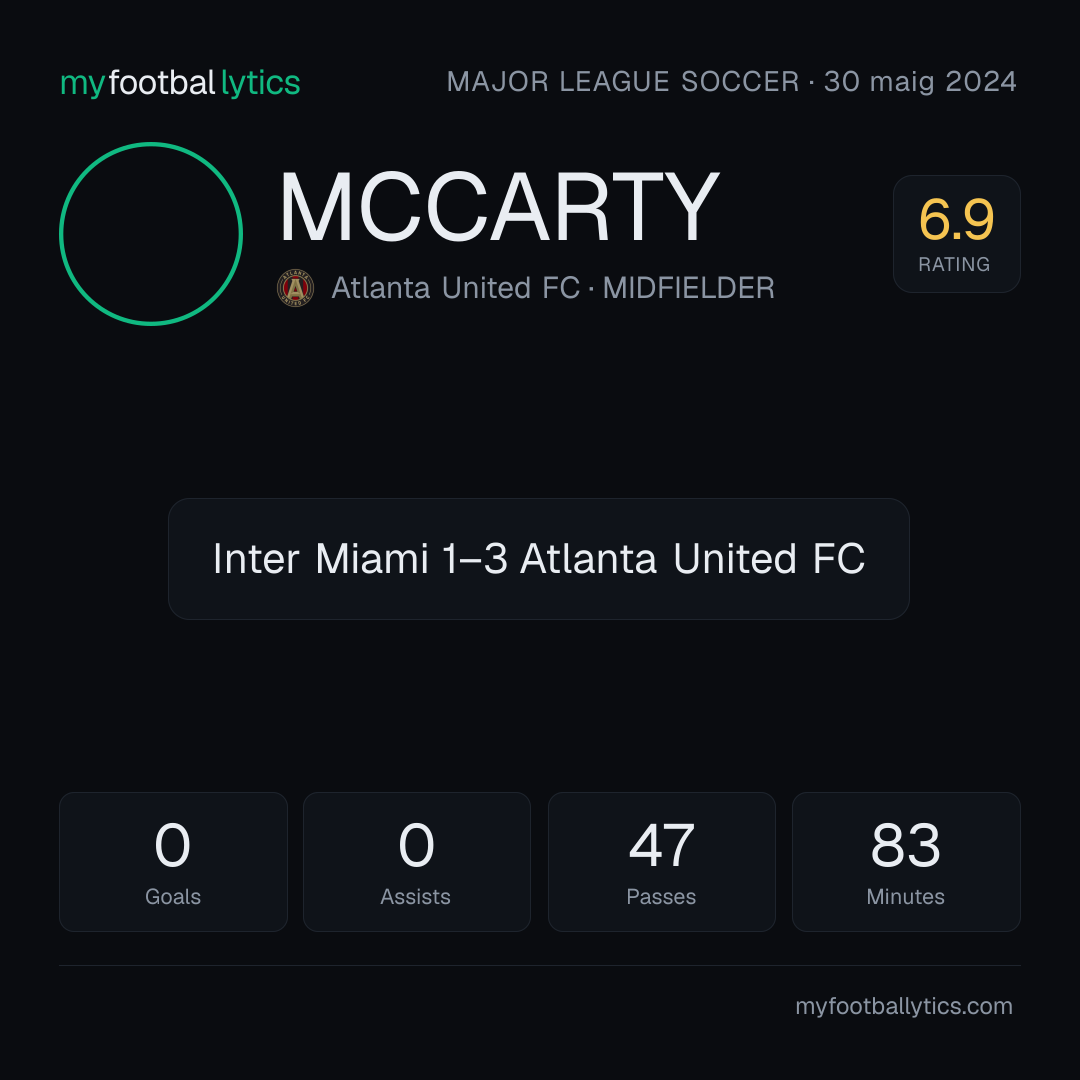The width and height of the screenshot is (1080, 1080).
Task: Open the Minutes stat card showing 83
Action: coord(906,862)
